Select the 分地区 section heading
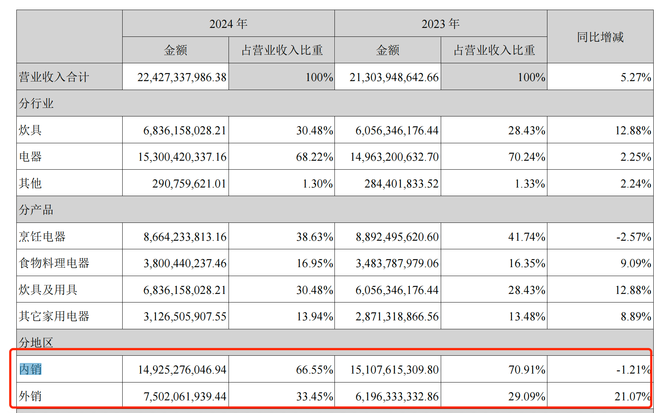Image resolution: width=660 pixels, height=413 pixels. [x=37, y=343]
